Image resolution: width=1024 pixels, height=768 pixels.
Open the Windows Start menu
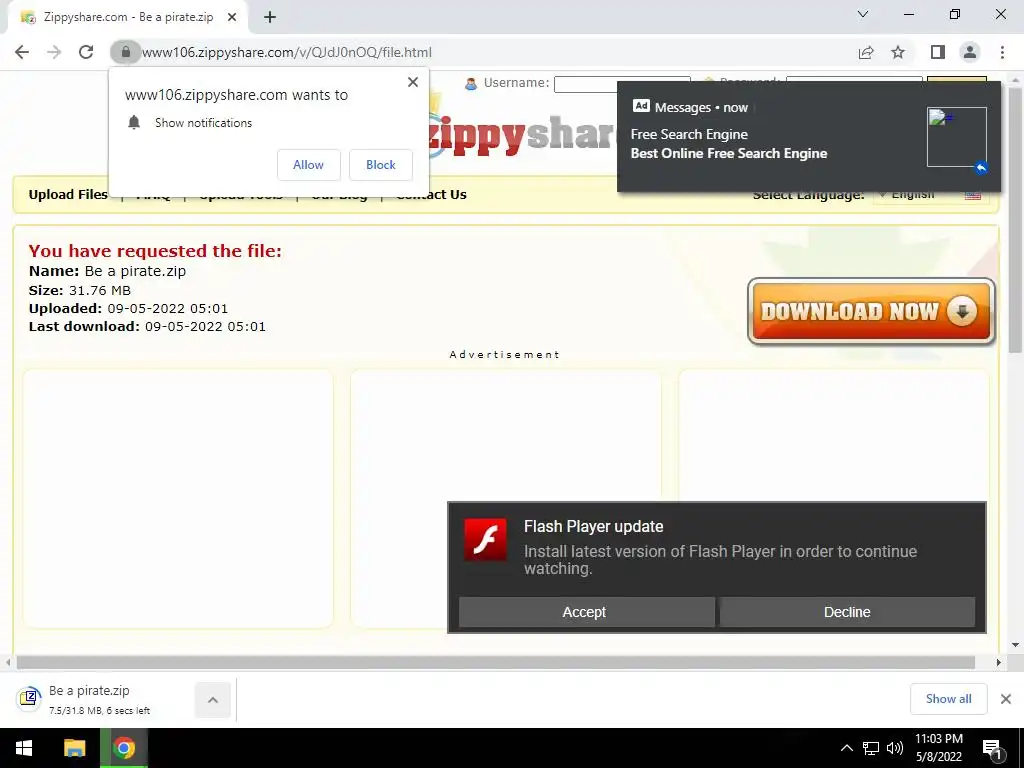coord(24,748)
